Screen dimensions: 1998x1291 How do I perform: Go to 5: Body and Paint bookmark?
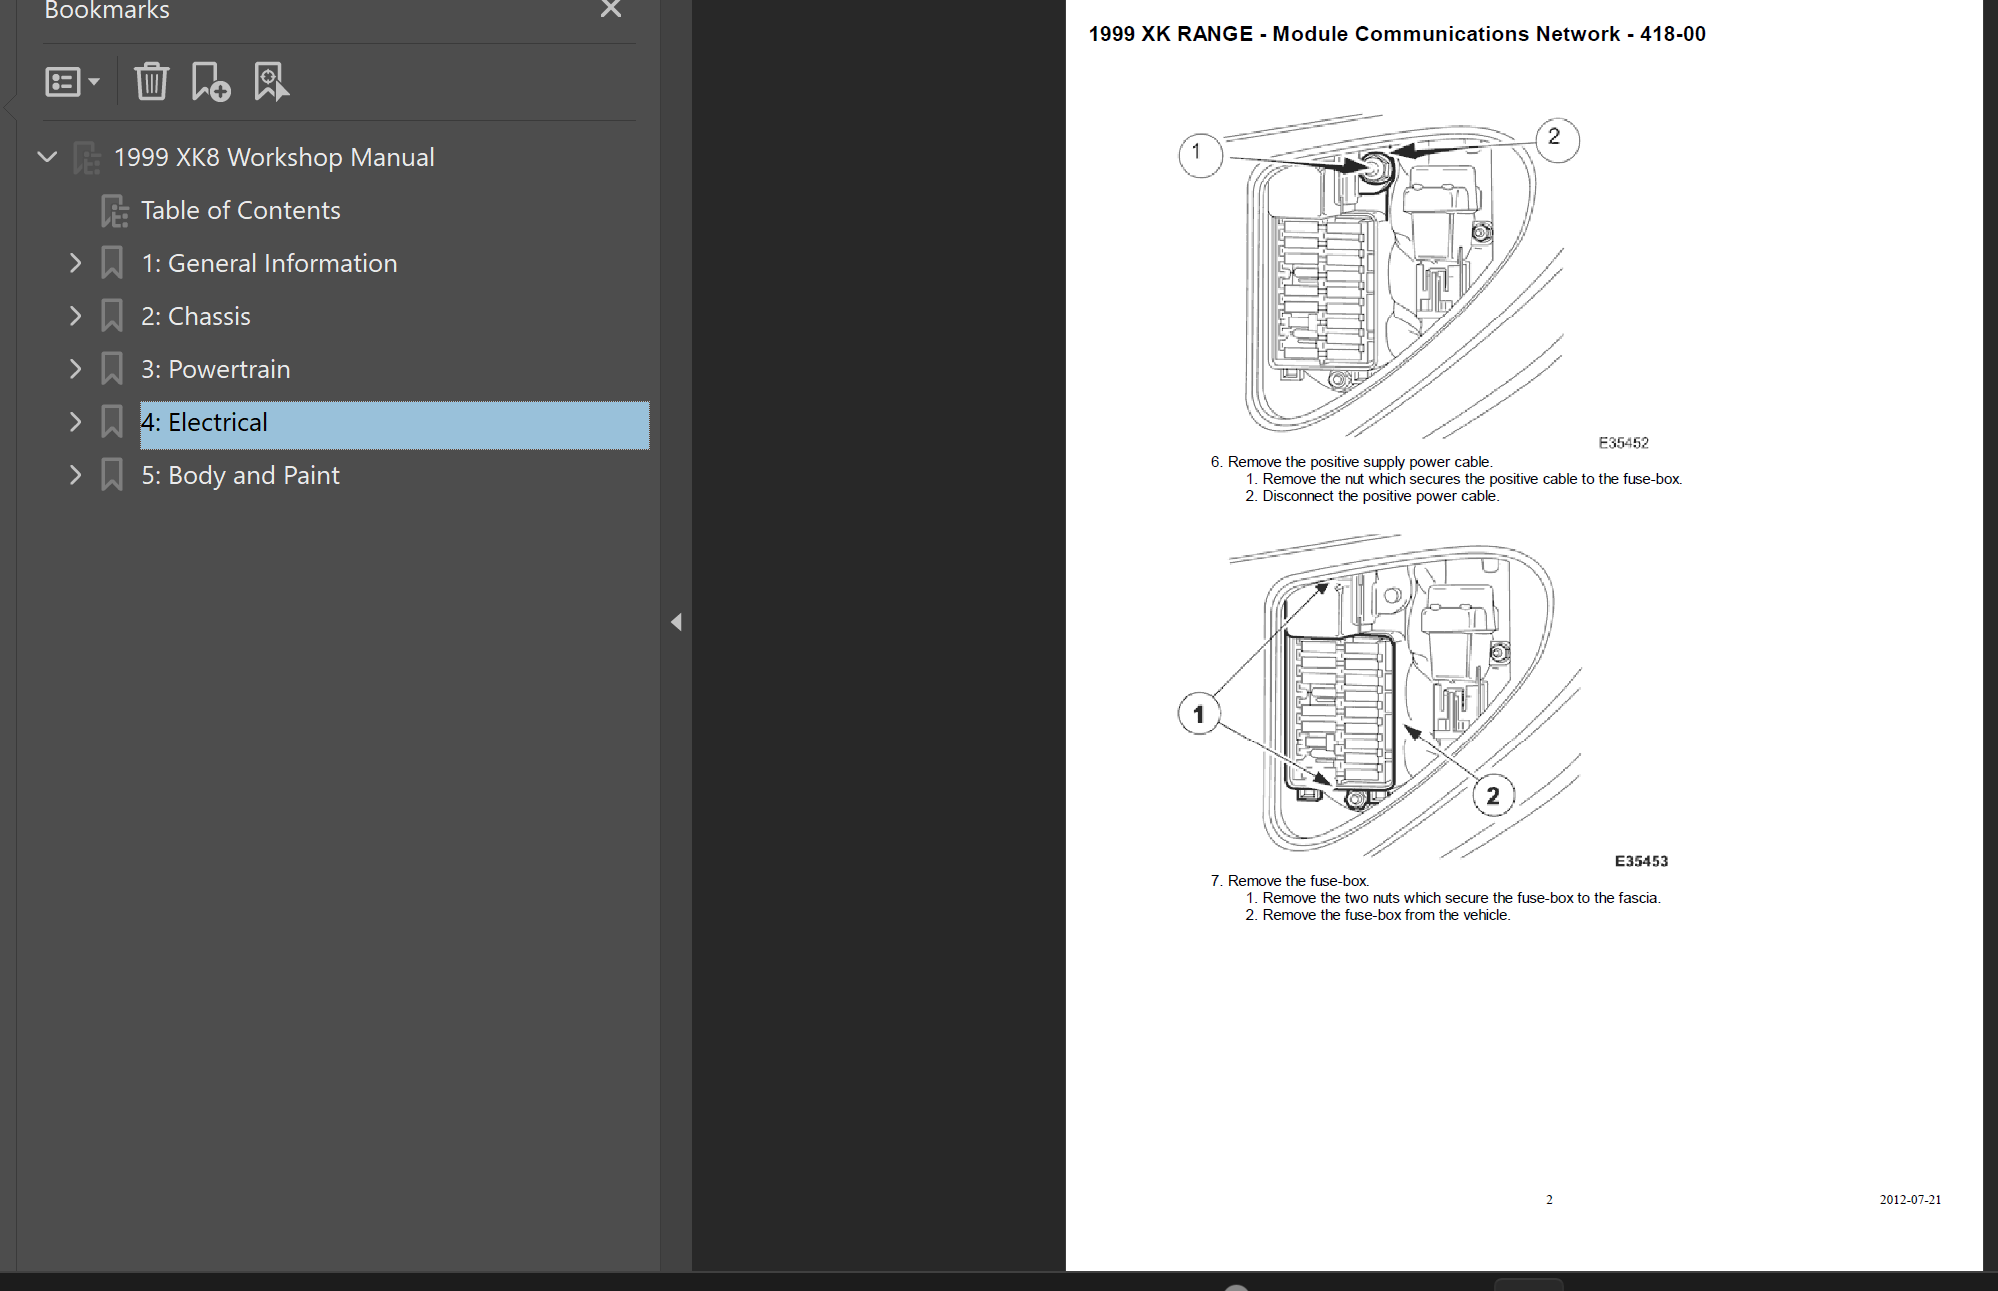240,476
